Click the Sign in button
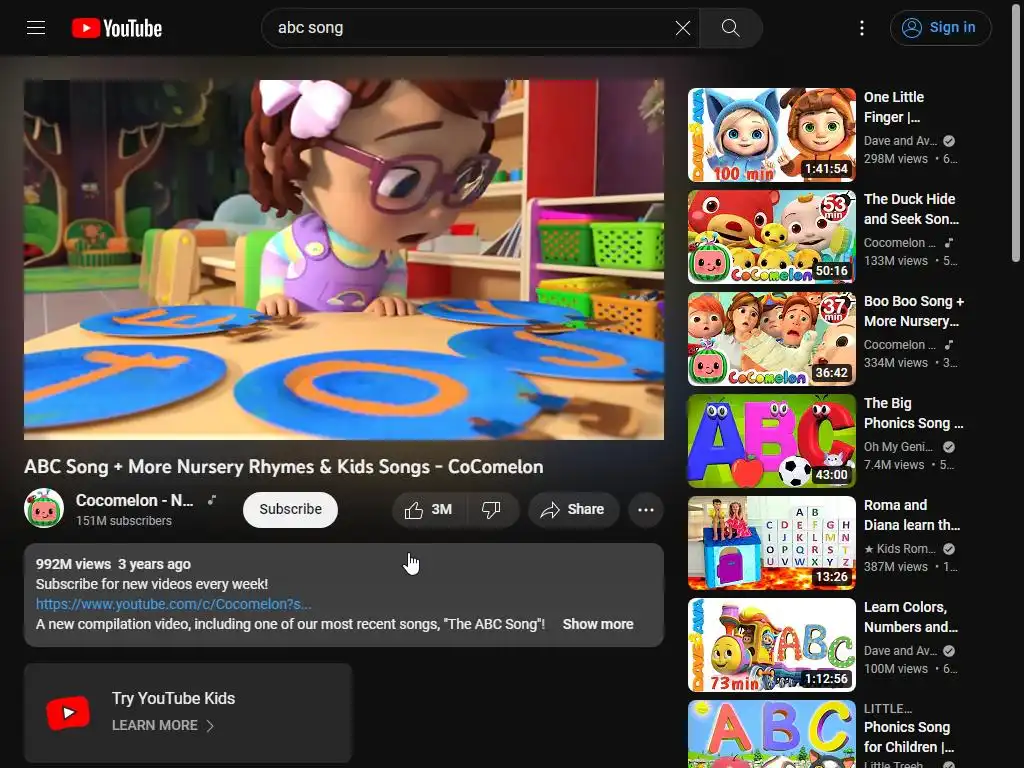This screenshot has width=1024, height=768. [940, 28]
